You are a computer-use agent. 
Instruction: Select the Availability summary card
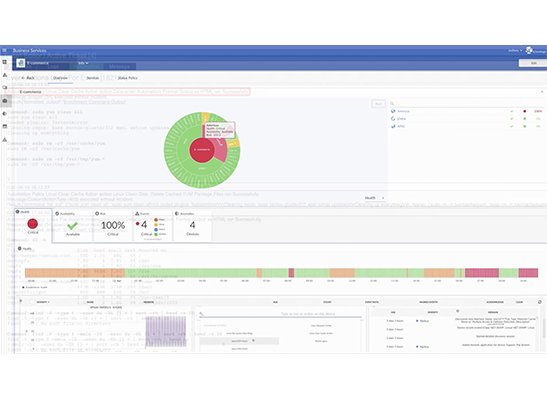(x=73, y=226)
